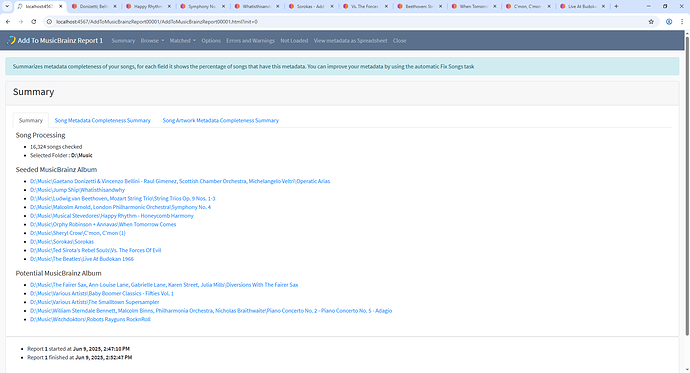Expand the Matched dropdown menu
This screenshot has width=690, height=373.
[183, 40]
